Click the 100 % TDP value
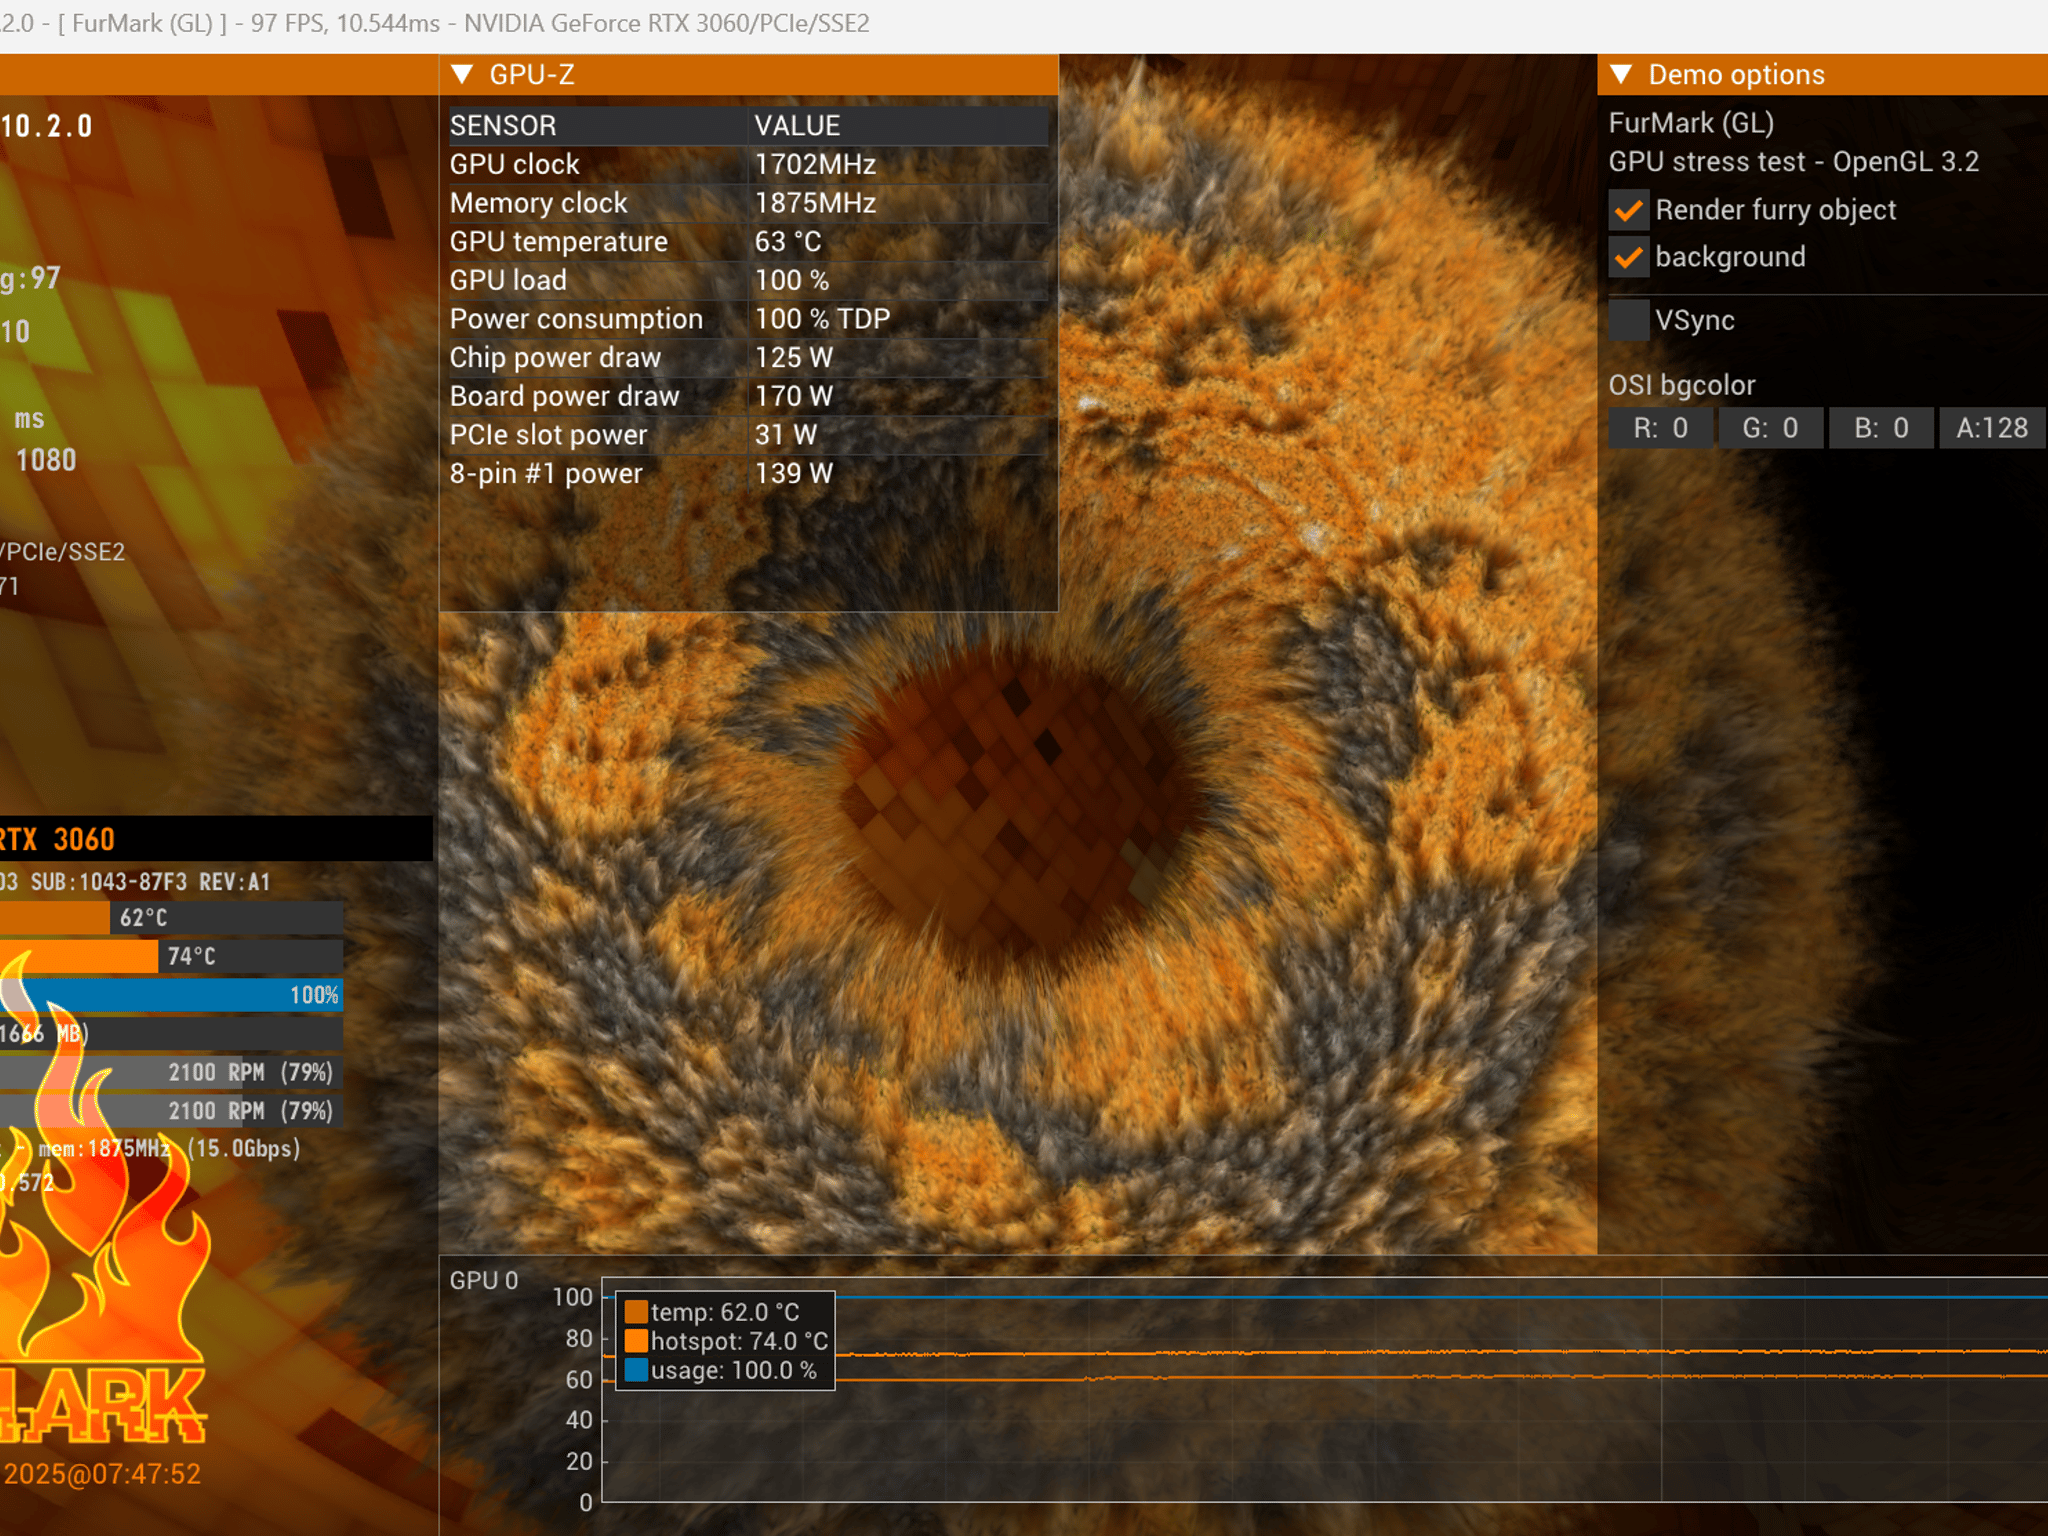The image size is (2048, 1536). click(x=822, y=319)
